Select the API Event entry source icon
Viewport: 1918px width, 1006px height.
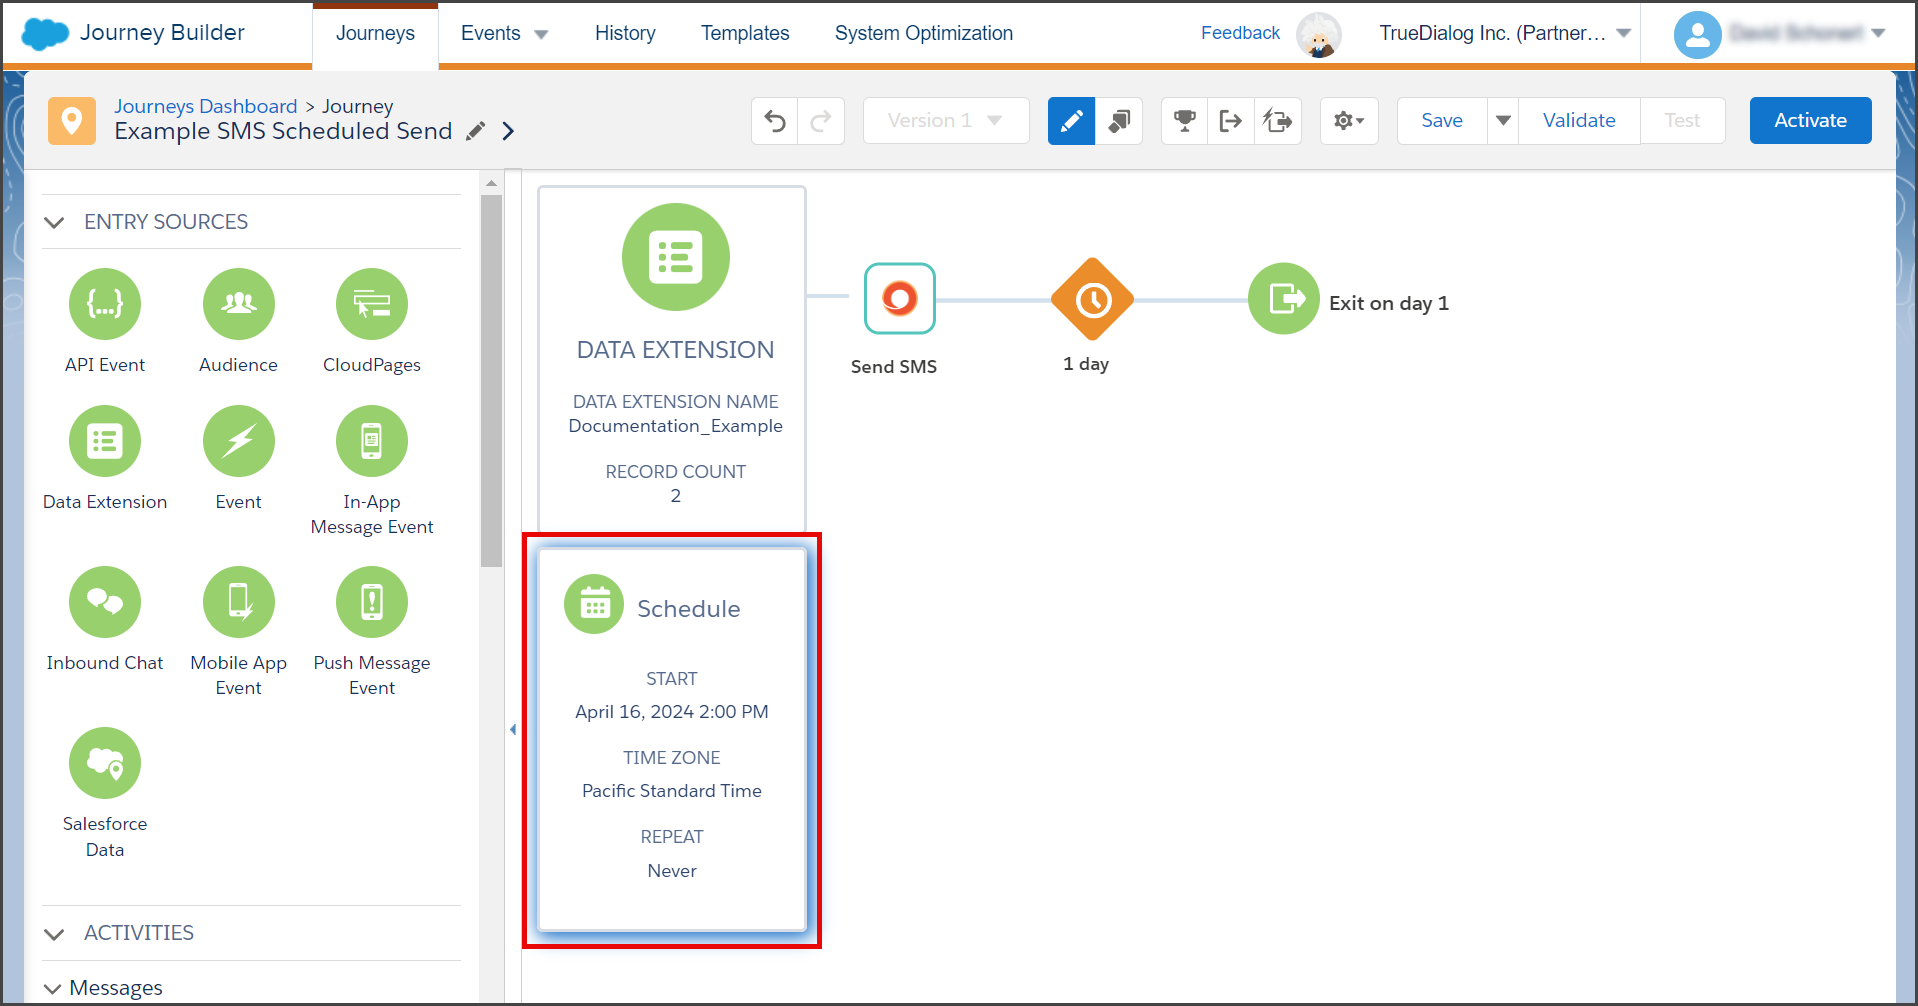click(x=105, y=304)
